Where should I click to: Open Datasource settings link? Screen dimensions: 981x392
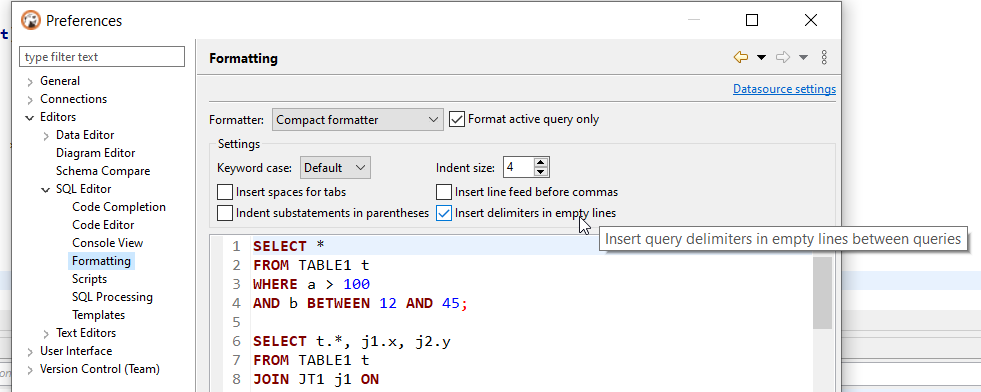click(784, 89)
